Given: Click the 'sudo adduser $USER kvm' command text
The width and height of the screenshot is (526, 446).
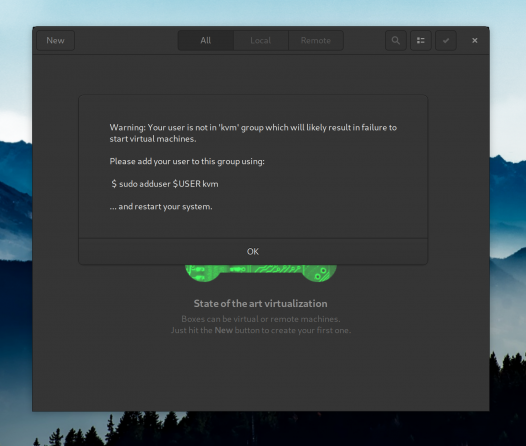Looking at the screenshot, I should point(165,184).
